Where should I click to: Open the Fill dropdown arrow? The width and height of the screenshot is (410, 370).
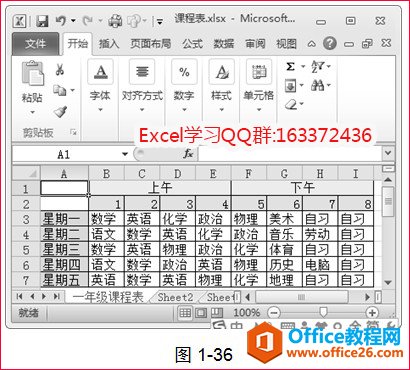(x=302, y=86)
